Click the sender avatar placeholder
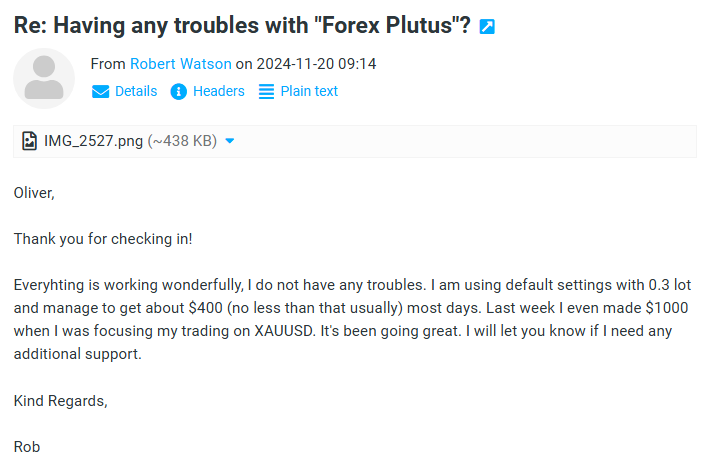Screen dimensions: 706x464 43,77
